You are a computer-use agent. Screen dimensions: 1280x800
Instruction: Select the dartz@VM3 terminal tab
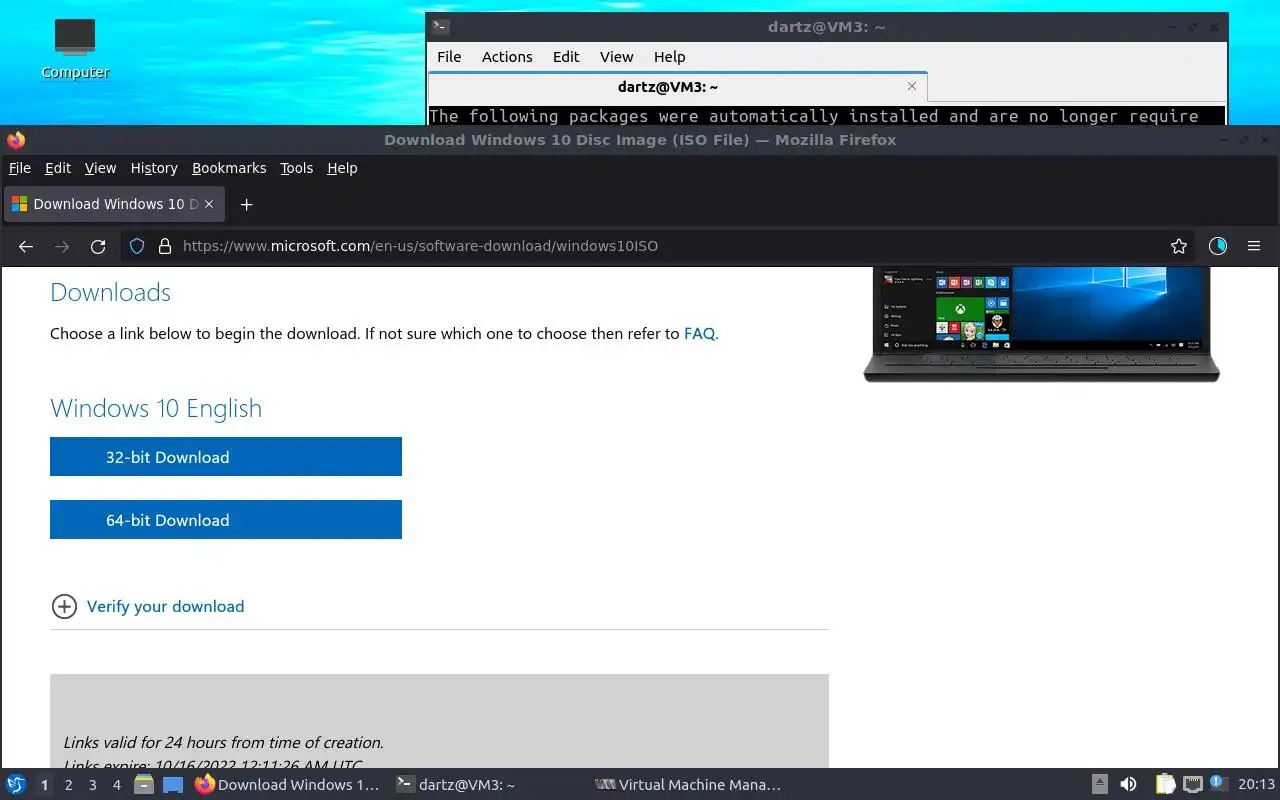pyautogui.click(x=678, y=87)
